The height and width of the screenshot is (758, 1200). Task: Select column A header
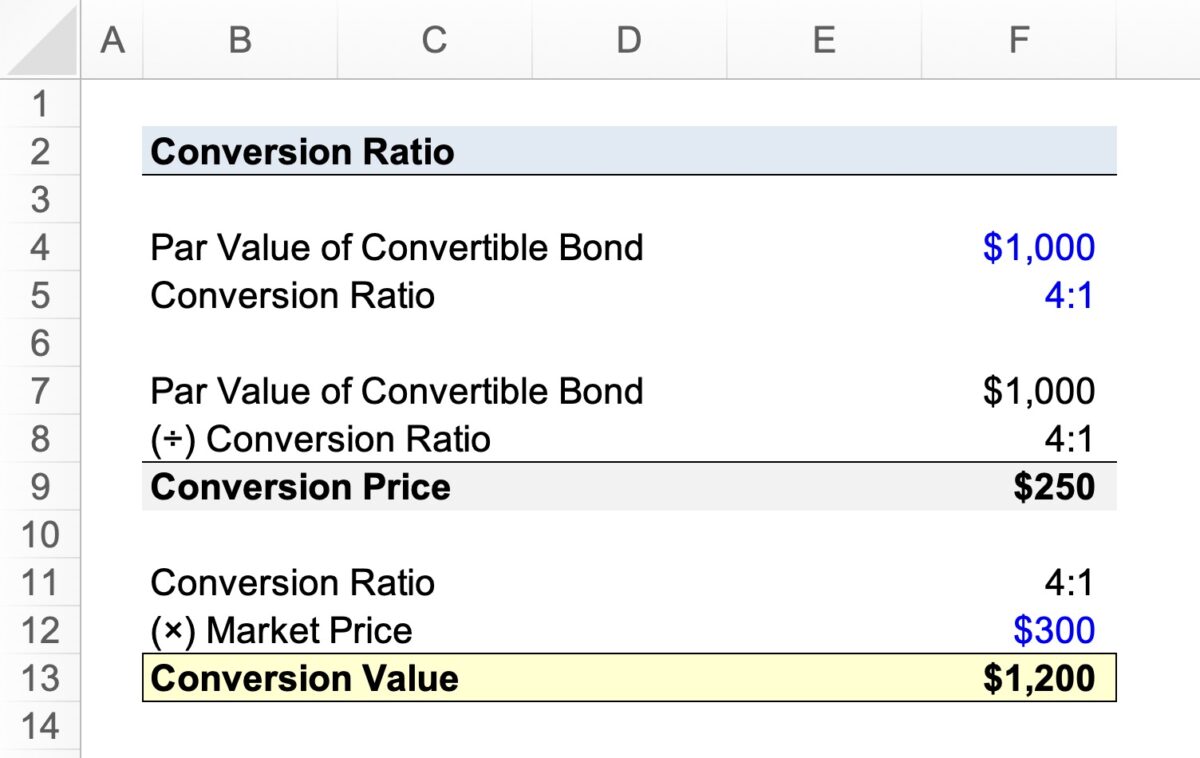point(112,40)
